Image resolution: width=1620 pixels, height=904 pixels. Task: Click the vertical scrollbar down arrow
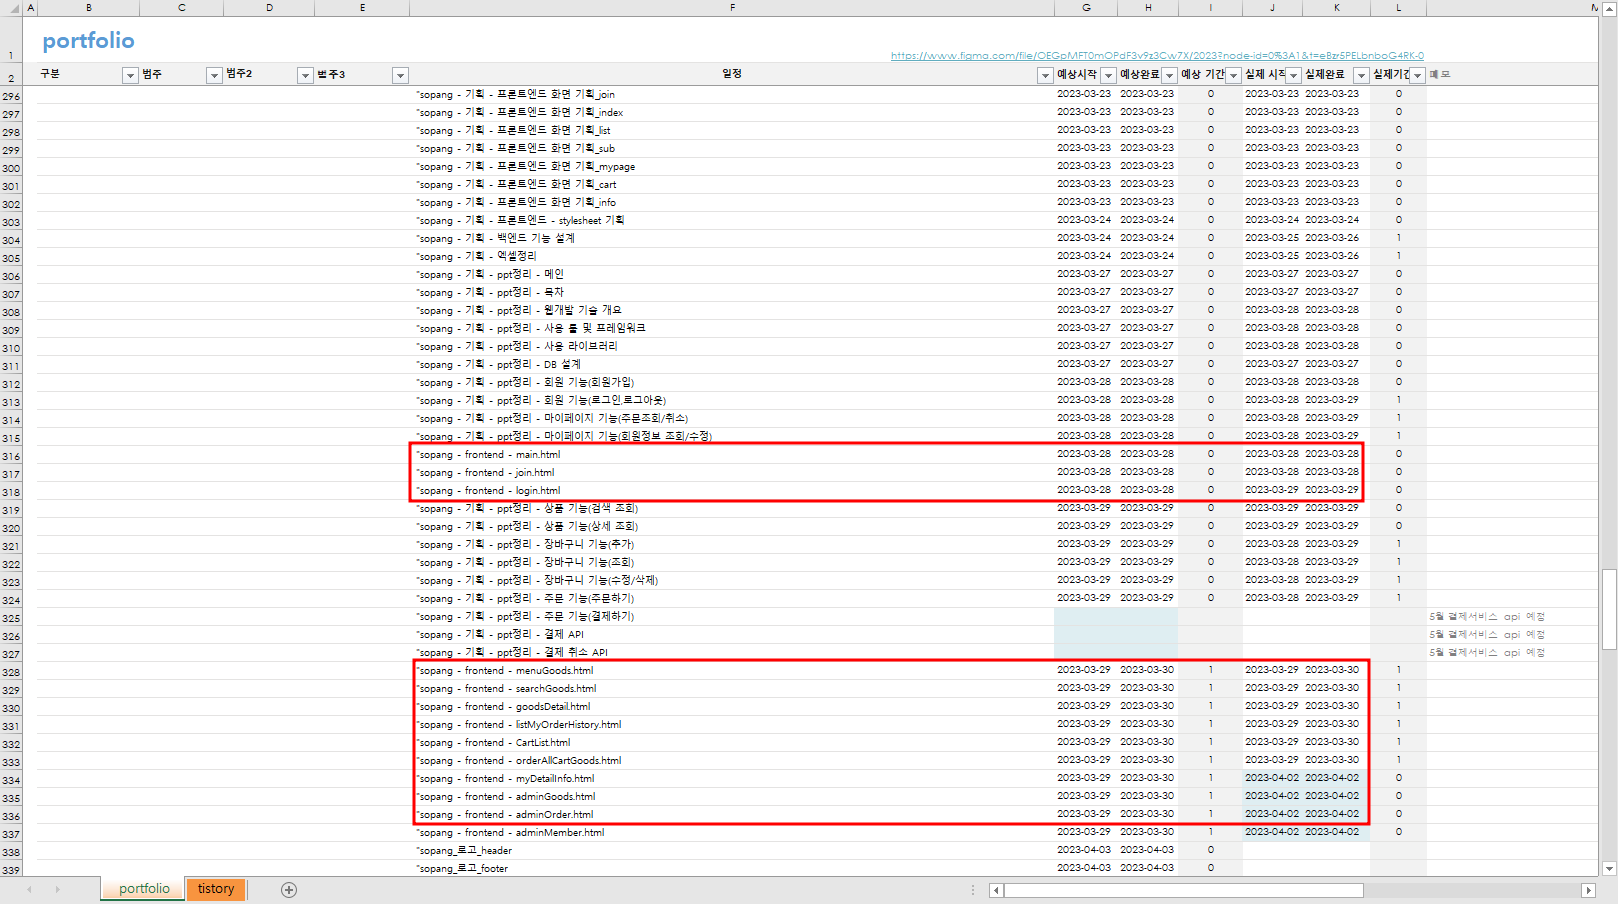point(1609,869)
